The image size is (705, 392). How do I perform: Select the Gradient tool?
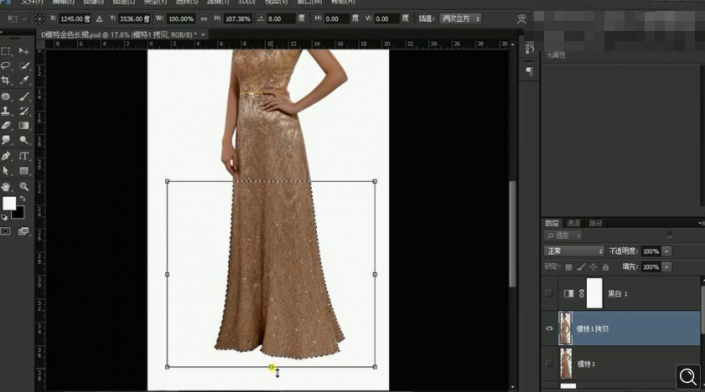point(24,125)
